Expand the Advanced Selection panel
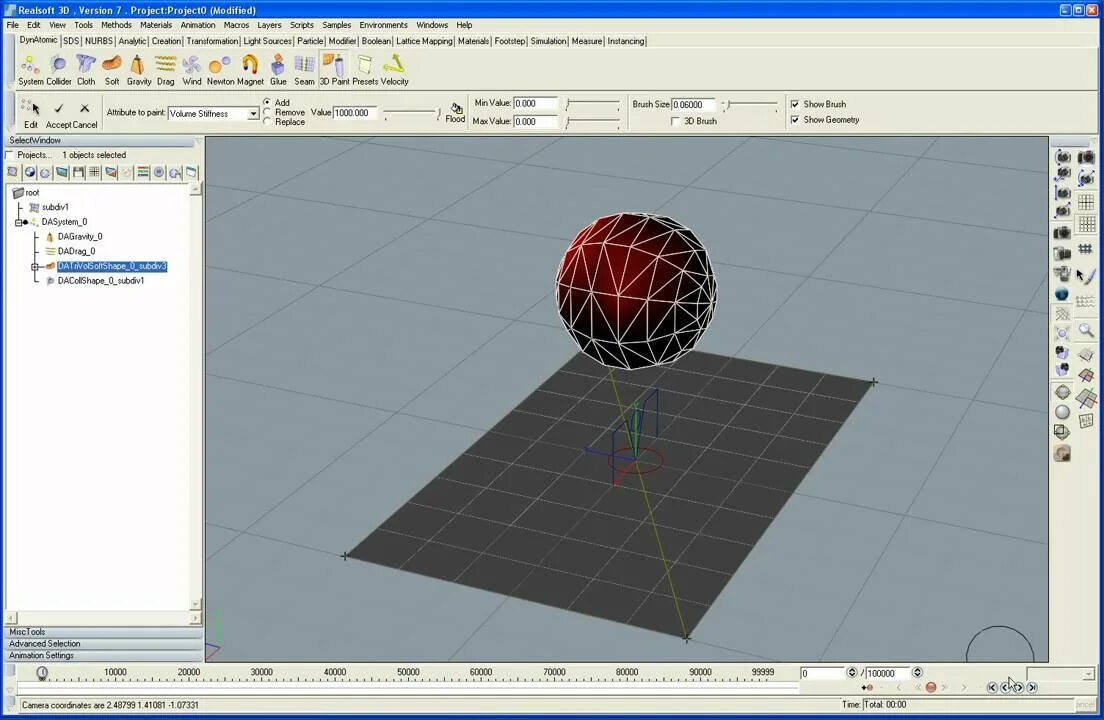Image resolution: width=1104 pixels, height=720 pixels. coord(104,644)
